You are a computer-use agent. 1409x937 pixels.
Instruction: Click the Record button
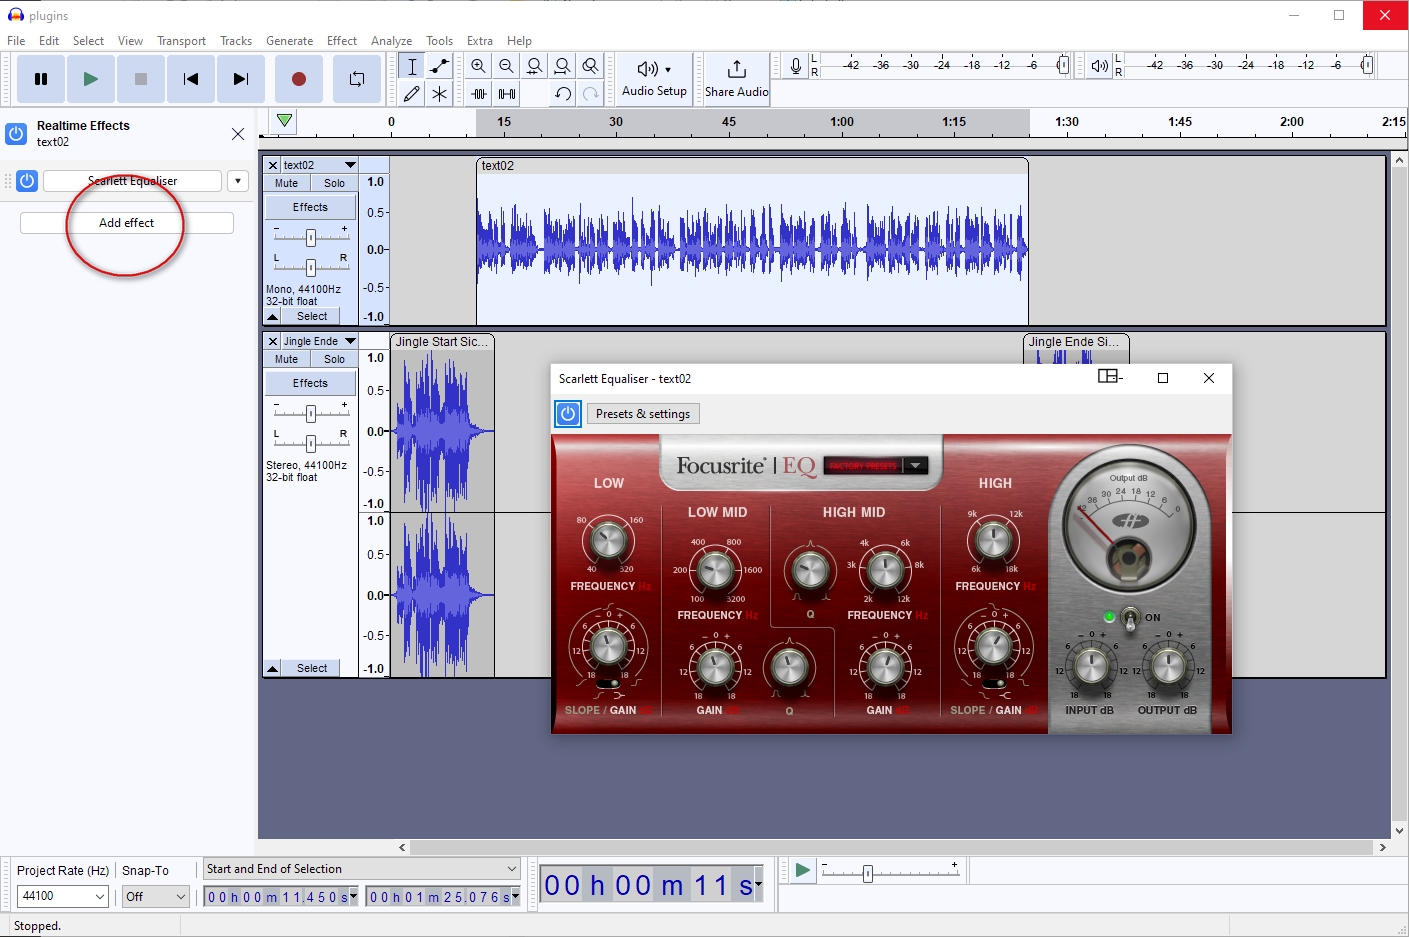click(x=298, y=79)
